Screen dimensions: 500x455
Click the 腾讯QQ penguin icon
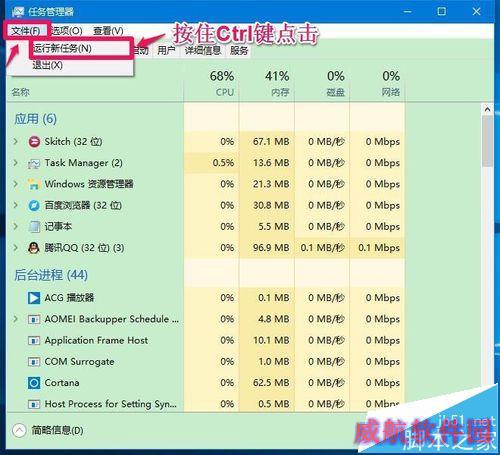[34, 248]
